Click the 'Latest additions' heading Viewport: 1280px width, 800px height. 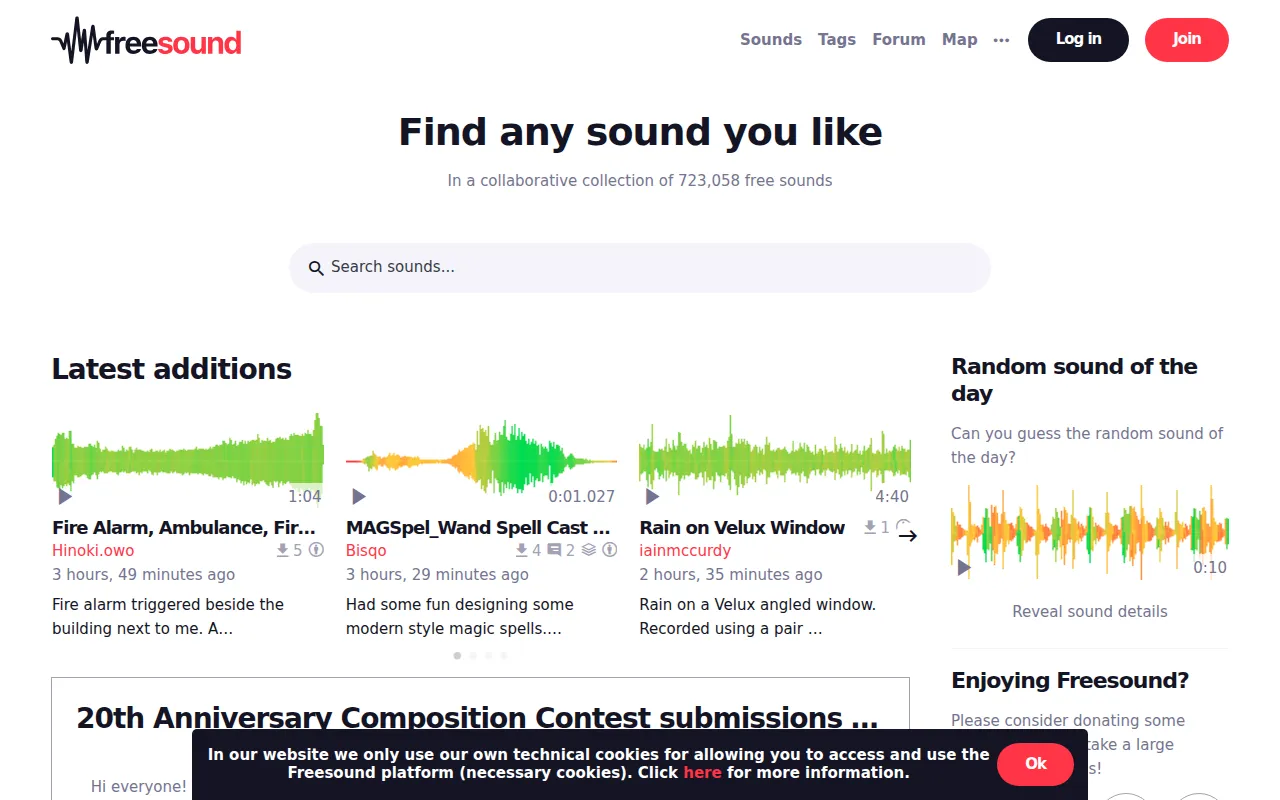(x=172, y=369)
